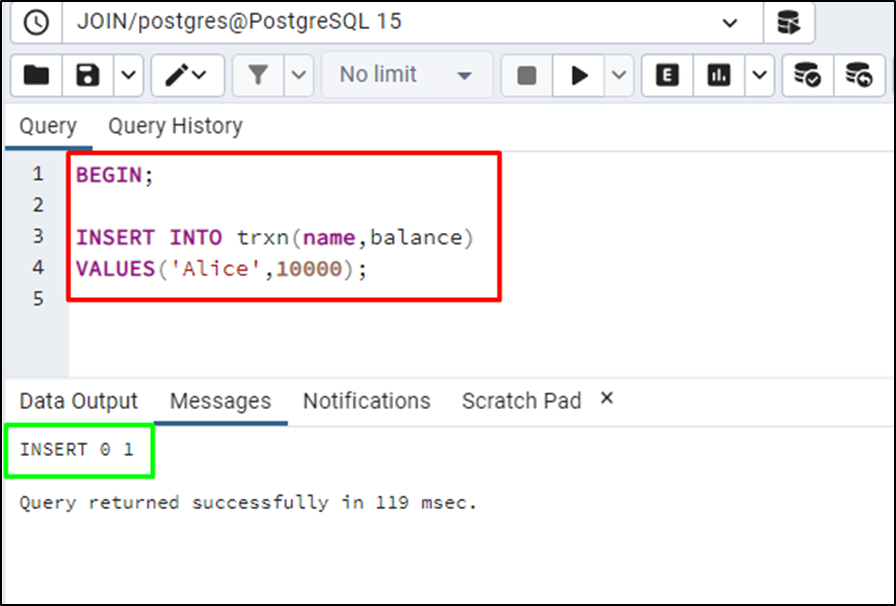Open the Notifications tab
896x606 pixels.
[x=366, y=401]
